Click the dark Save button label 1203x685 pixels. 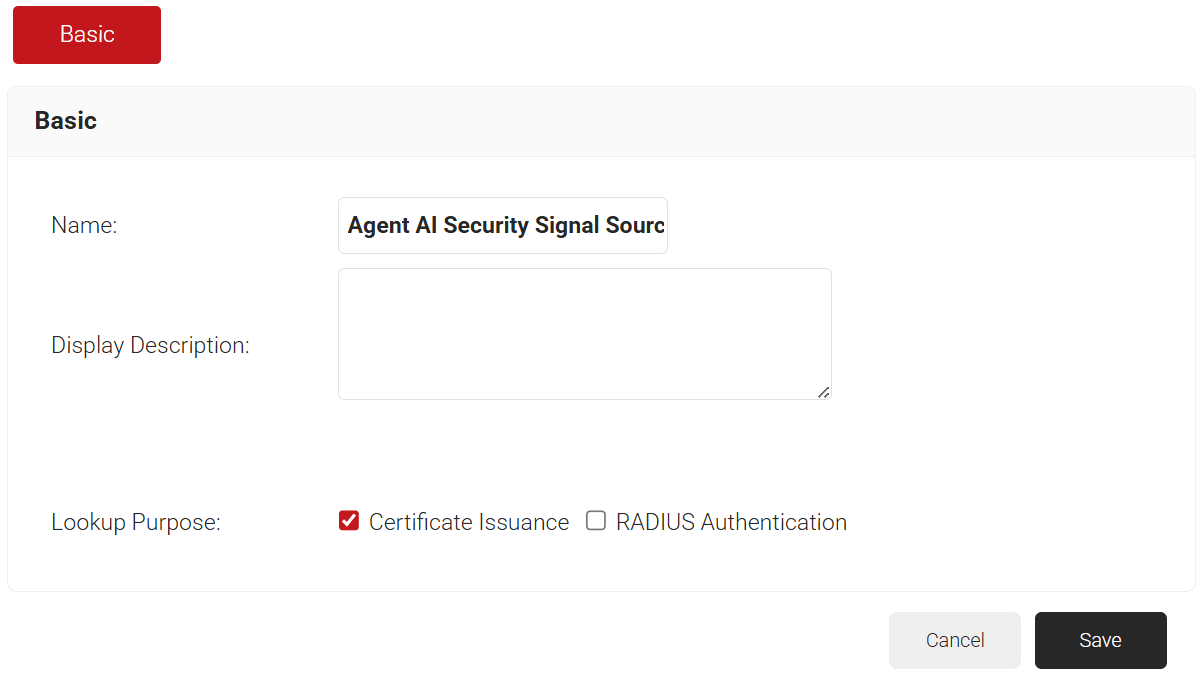(1101, 640)
